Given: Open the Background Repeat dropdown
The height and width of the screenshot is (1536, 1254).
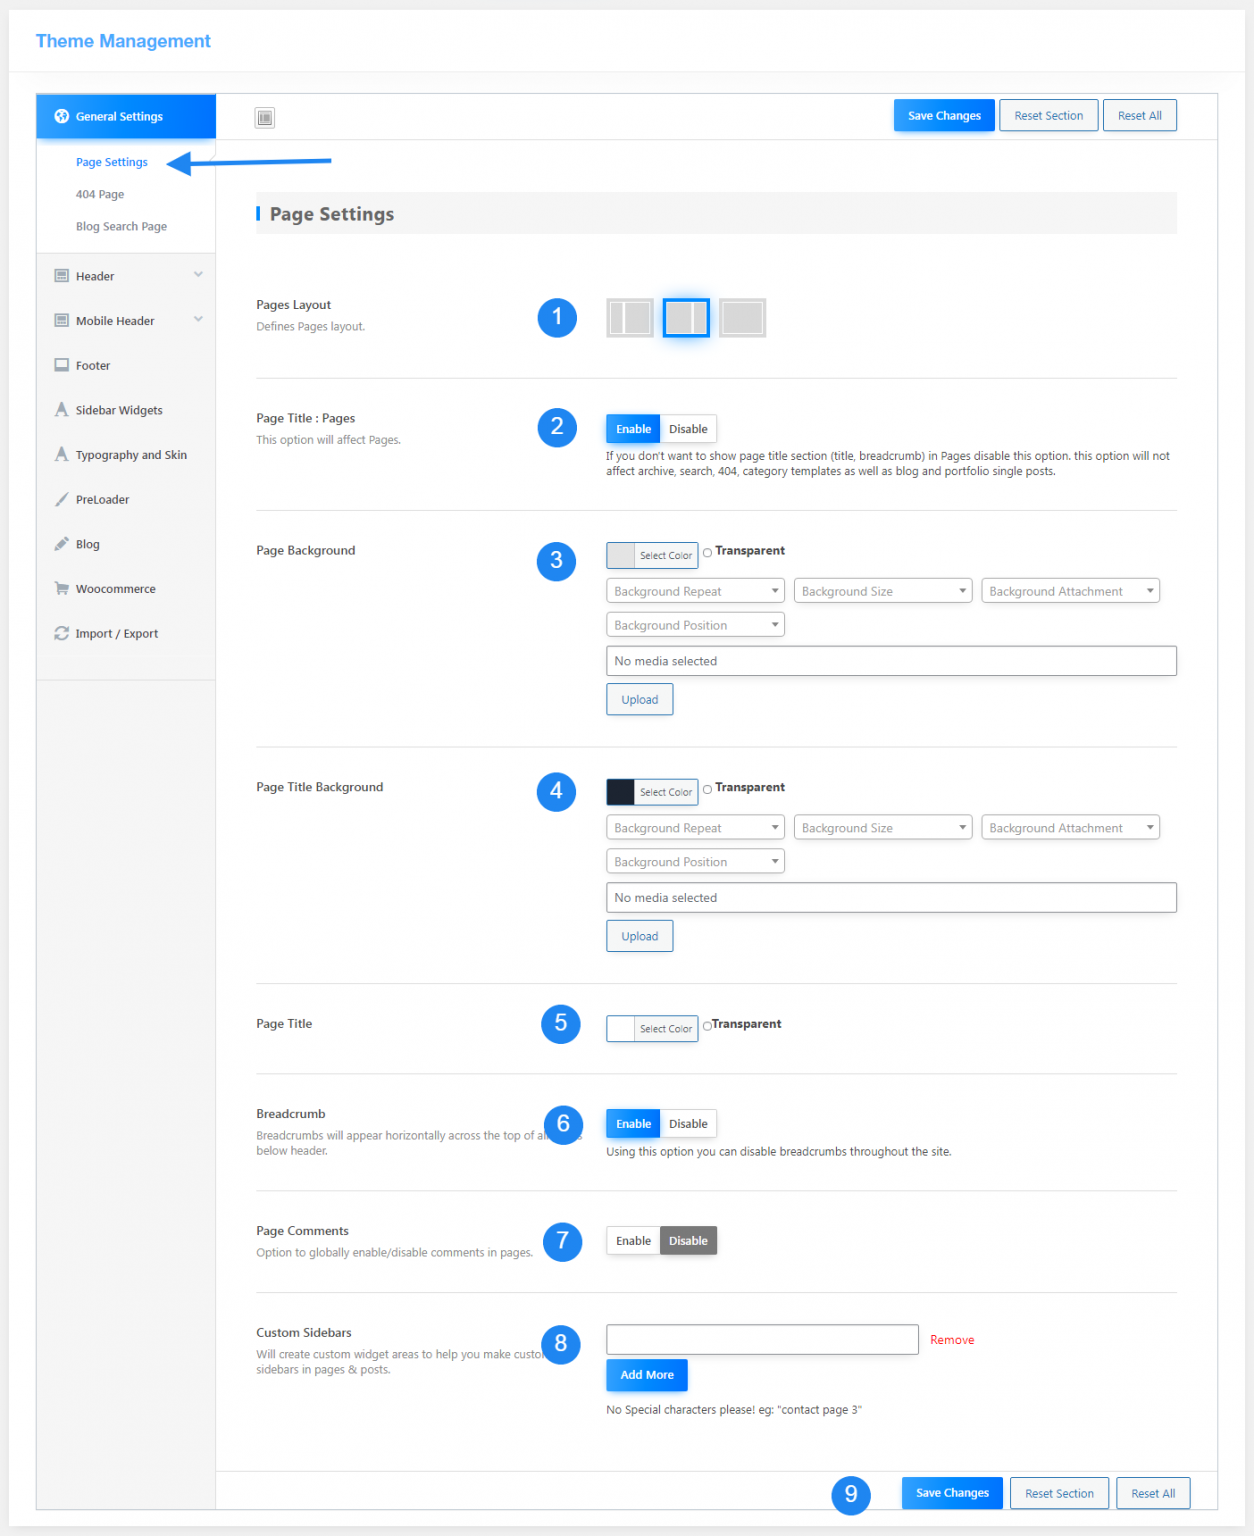Looking at the screenshot, I should click(694, 590).
